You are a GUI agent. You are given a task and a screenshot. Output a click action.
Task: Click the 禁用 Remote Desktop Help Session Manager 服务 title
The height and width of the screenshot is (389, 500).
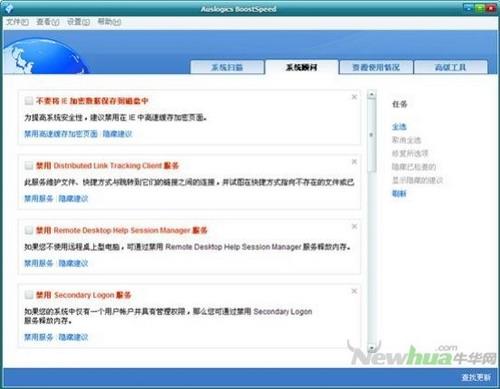pos(122,230)
